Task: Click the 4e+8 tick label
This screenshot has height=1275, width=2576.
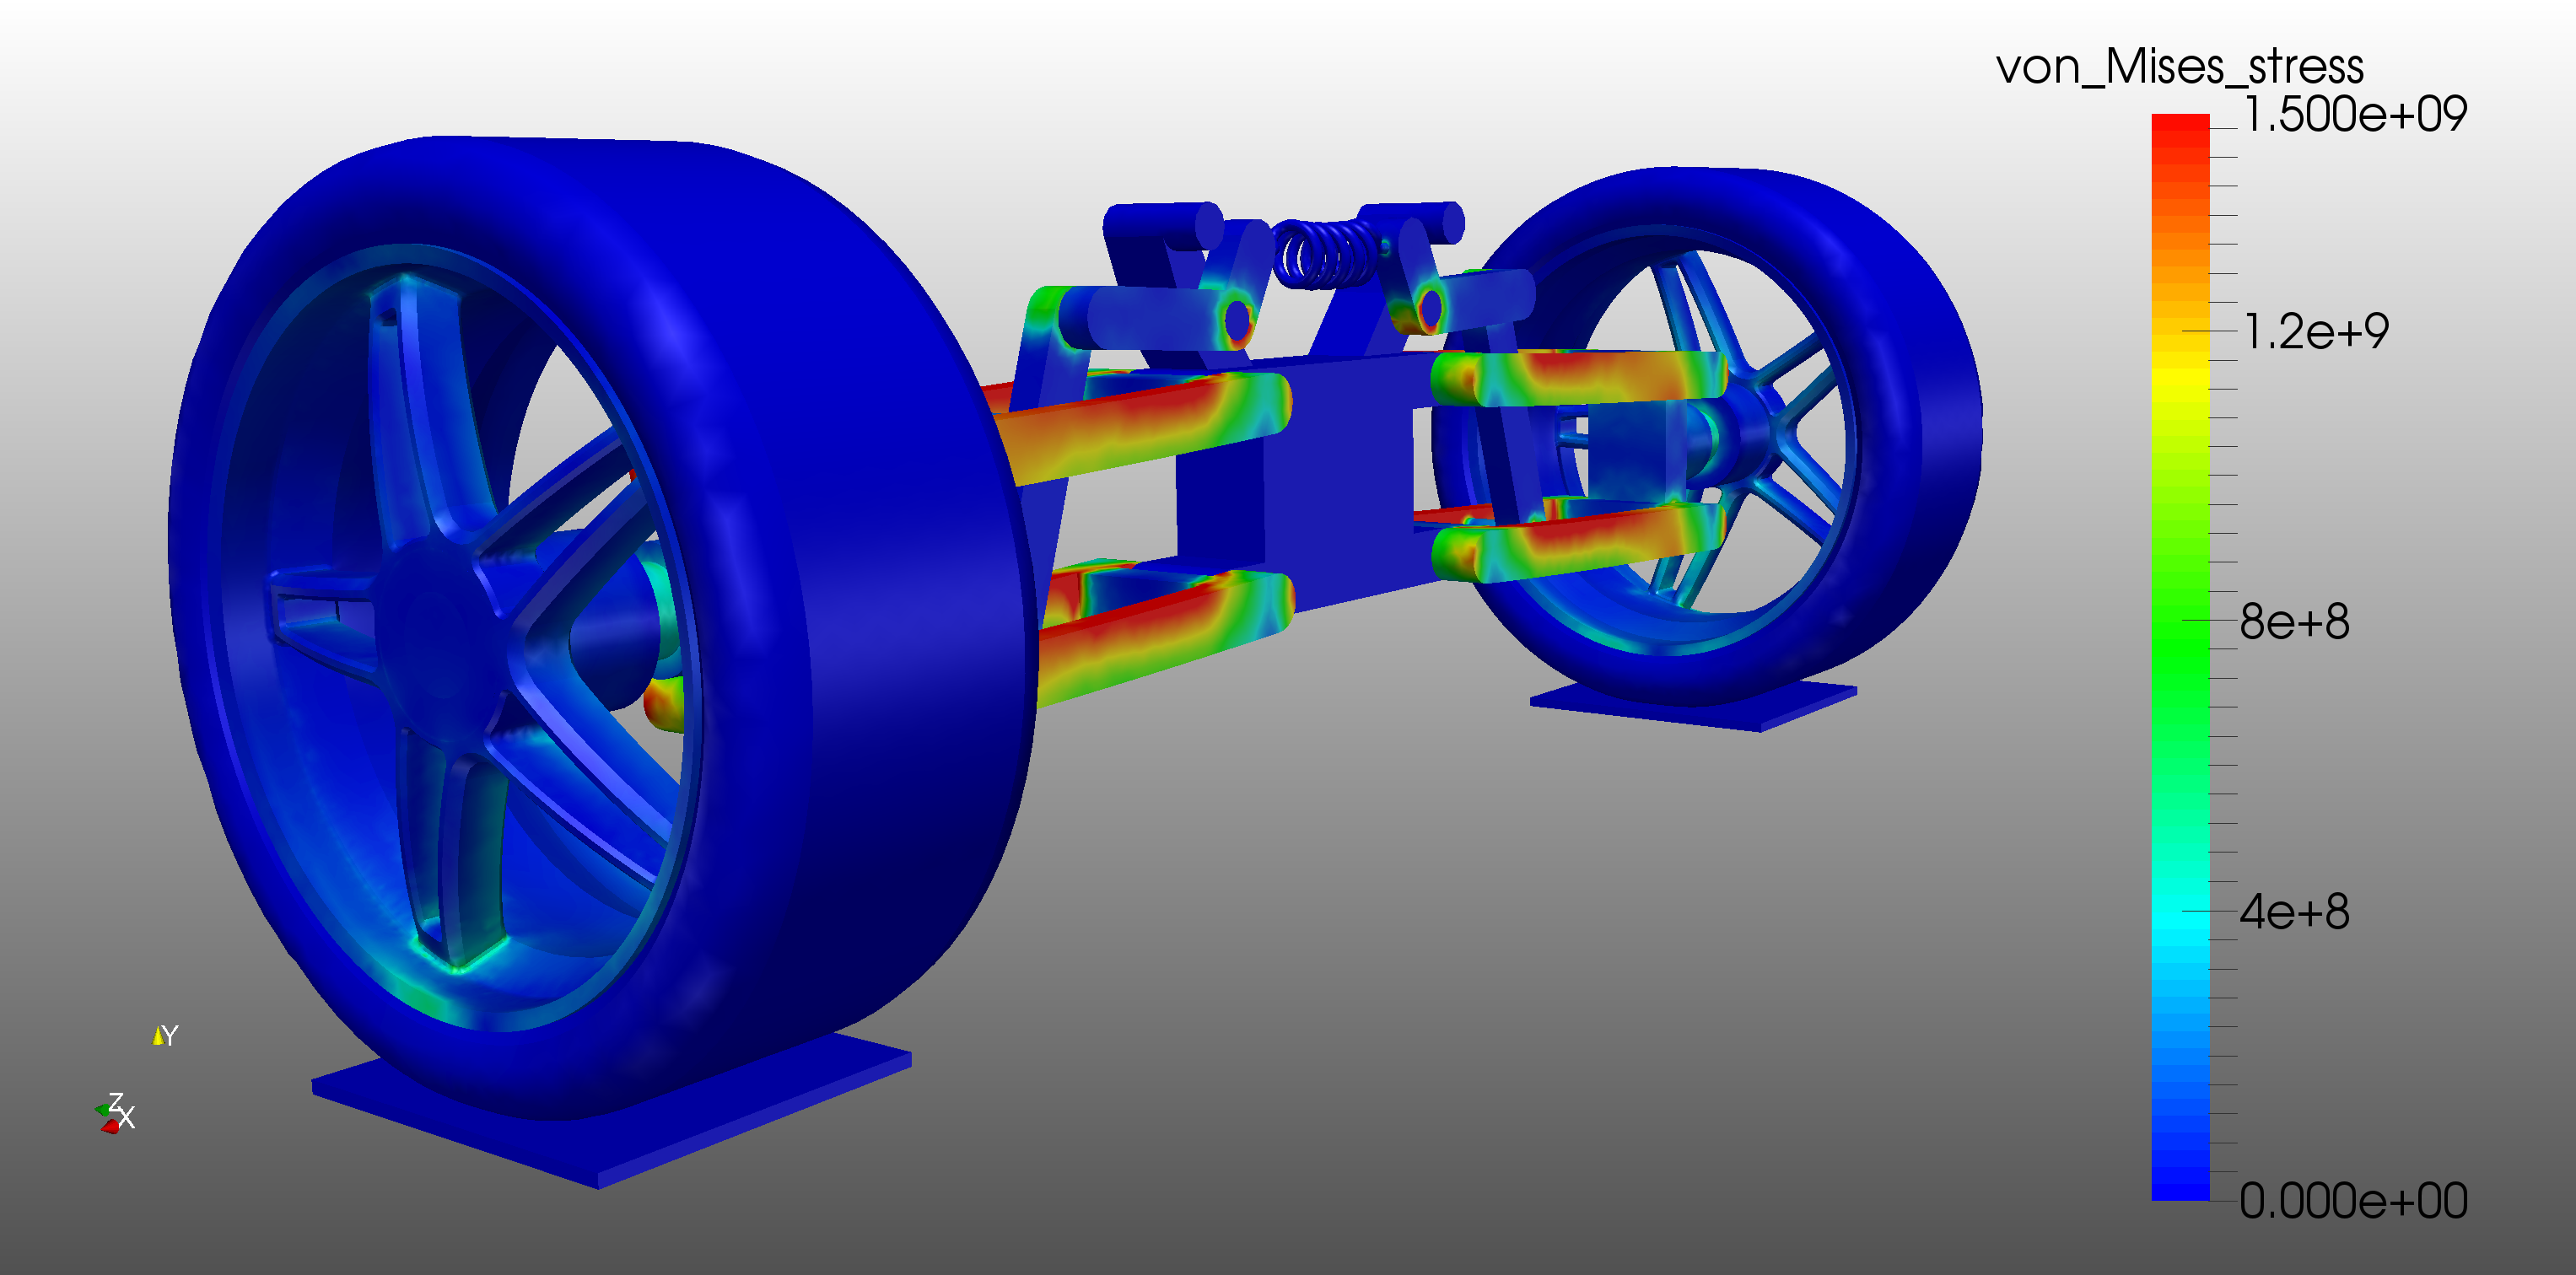Action: coord(2294,911)
